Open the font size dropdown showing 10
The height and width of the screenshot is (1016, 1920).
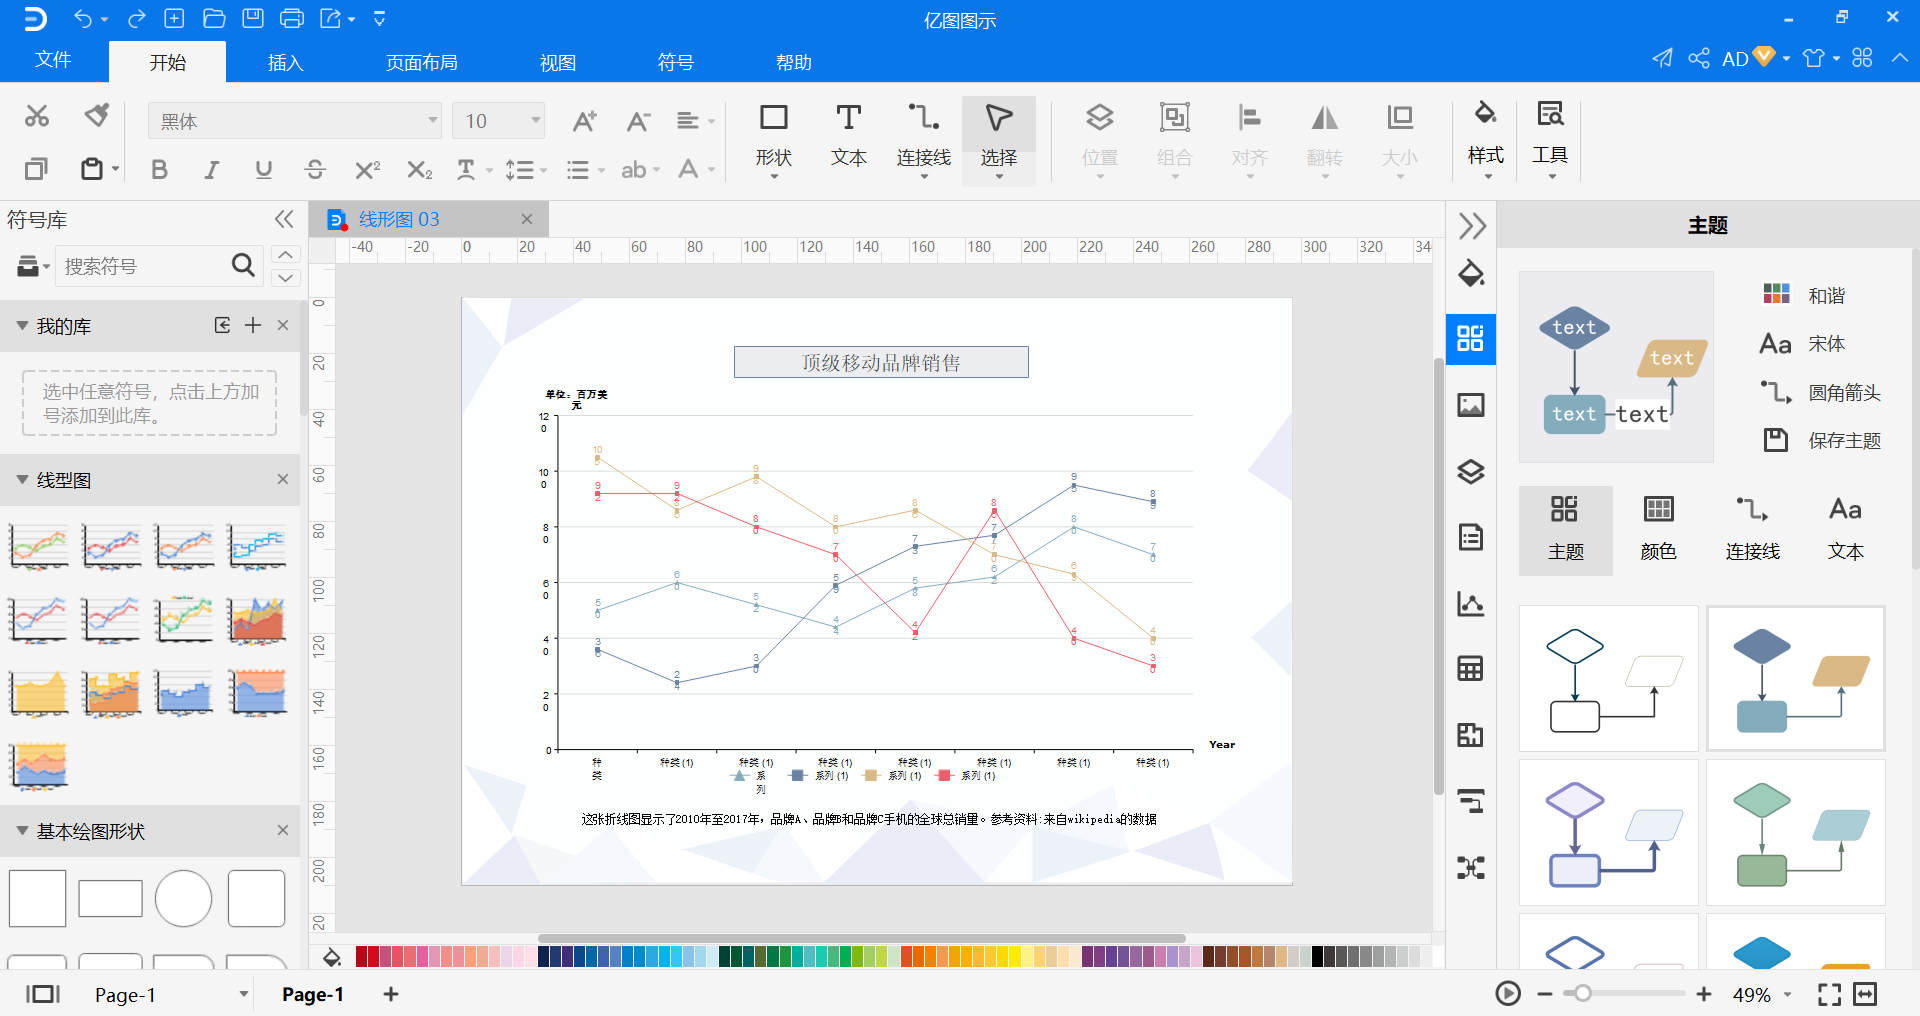(x=498, y=121)
